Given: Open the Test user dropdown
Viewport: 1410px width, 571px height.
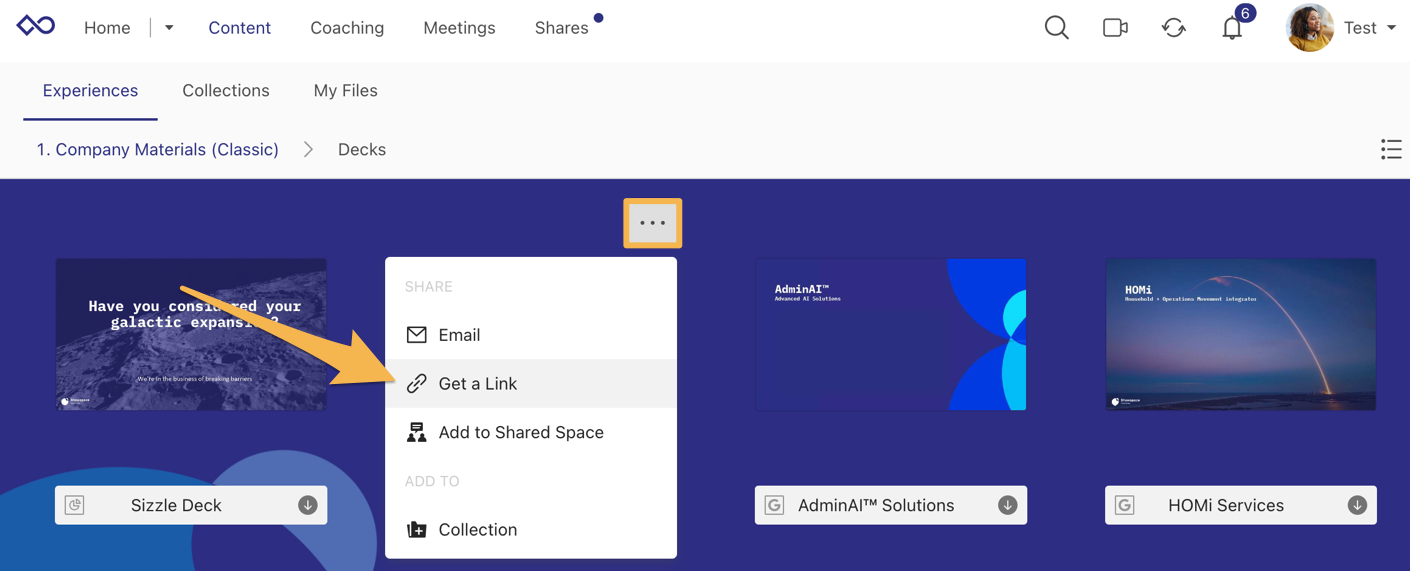Looking at the screenshot, I should point(1370,28).
